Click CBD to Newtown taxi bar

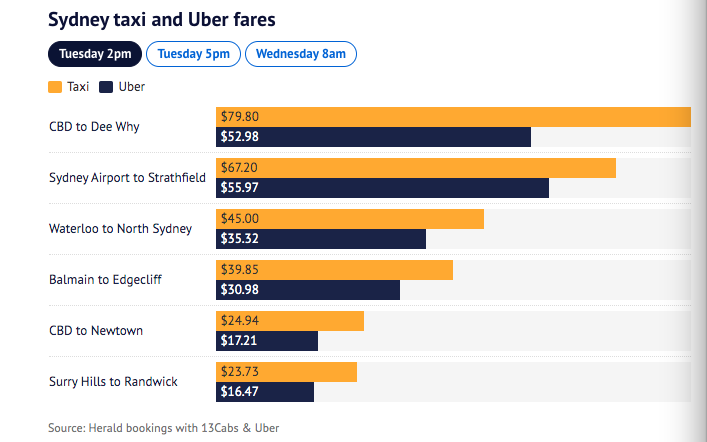click(290, 320)
